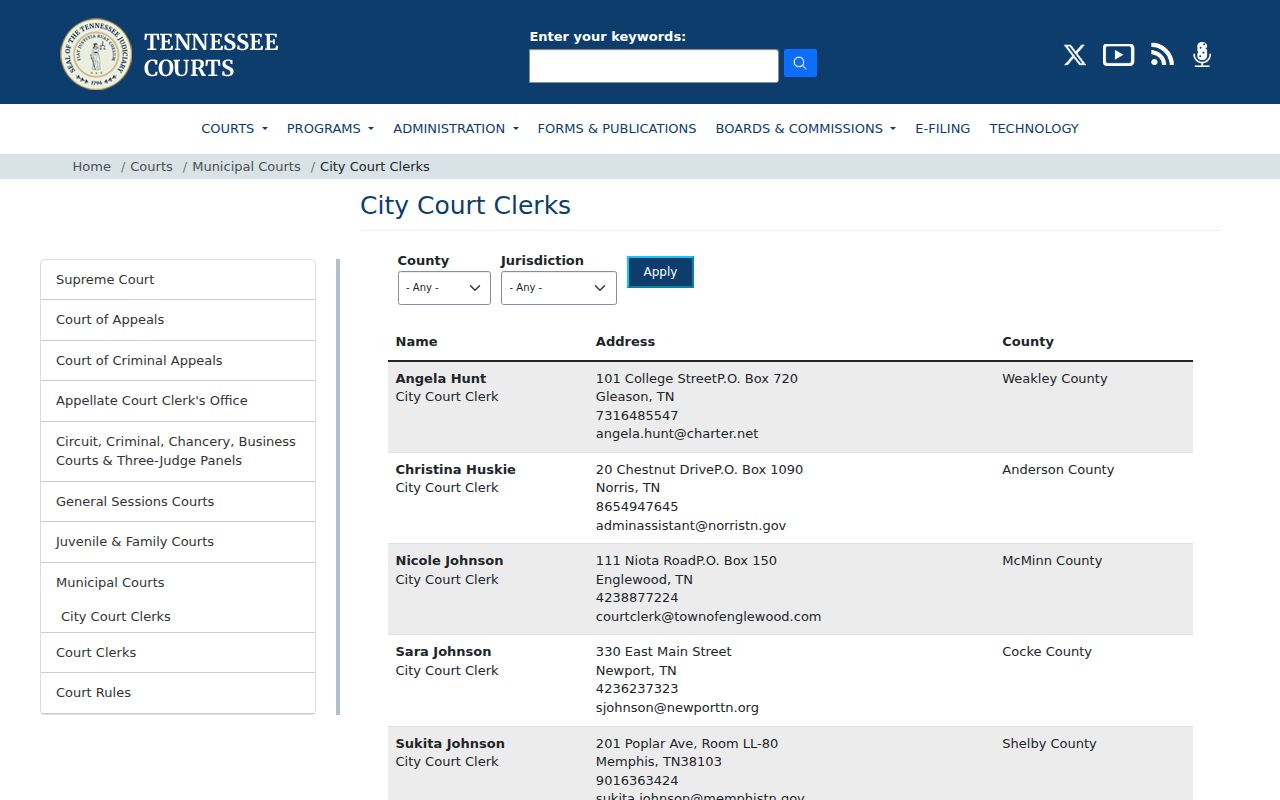Click the name Nicole Johnson
Screen dimensions: 1280x800
coord(449,561)
